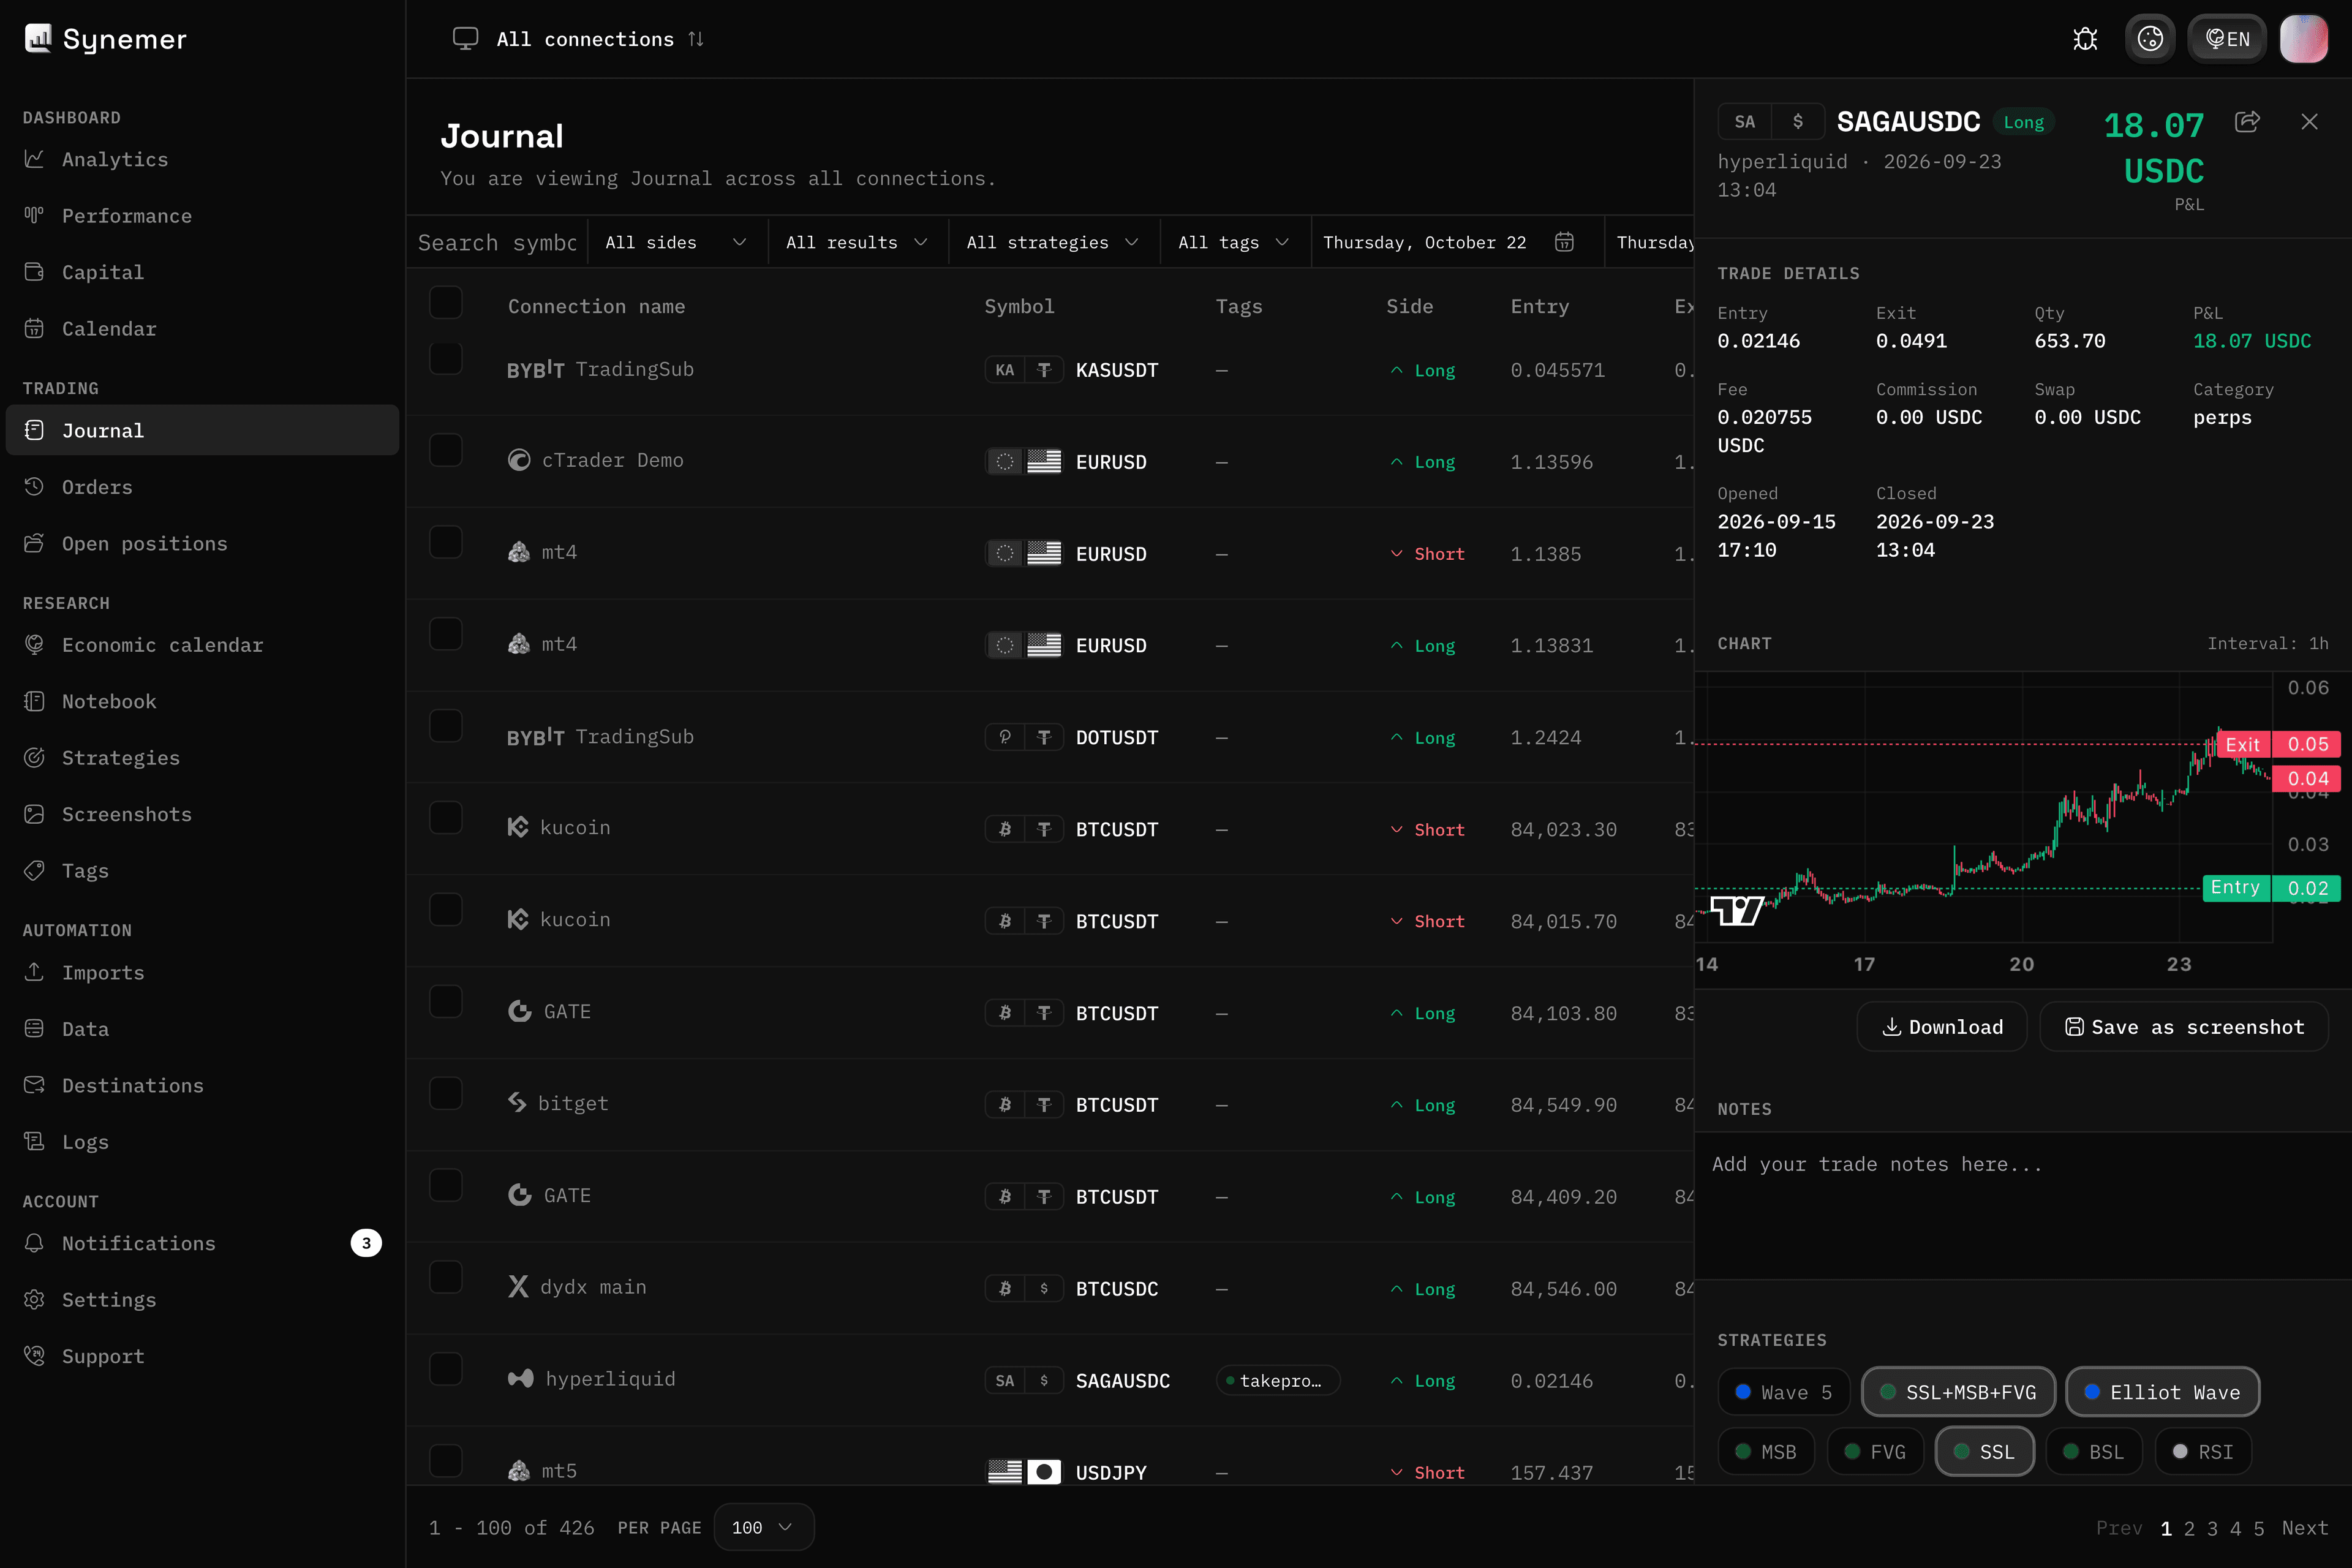Click the cookie theme icon in header
This screenshot has height=1568, width=2352.
tap(2150, 39)
